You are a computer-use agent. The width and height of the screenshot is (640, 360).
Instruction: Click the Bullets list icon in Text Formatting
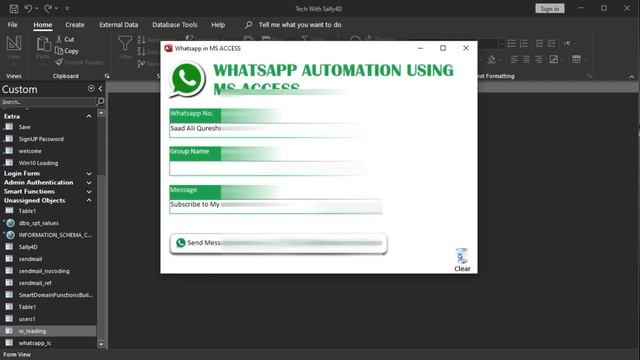click(511, 43)
